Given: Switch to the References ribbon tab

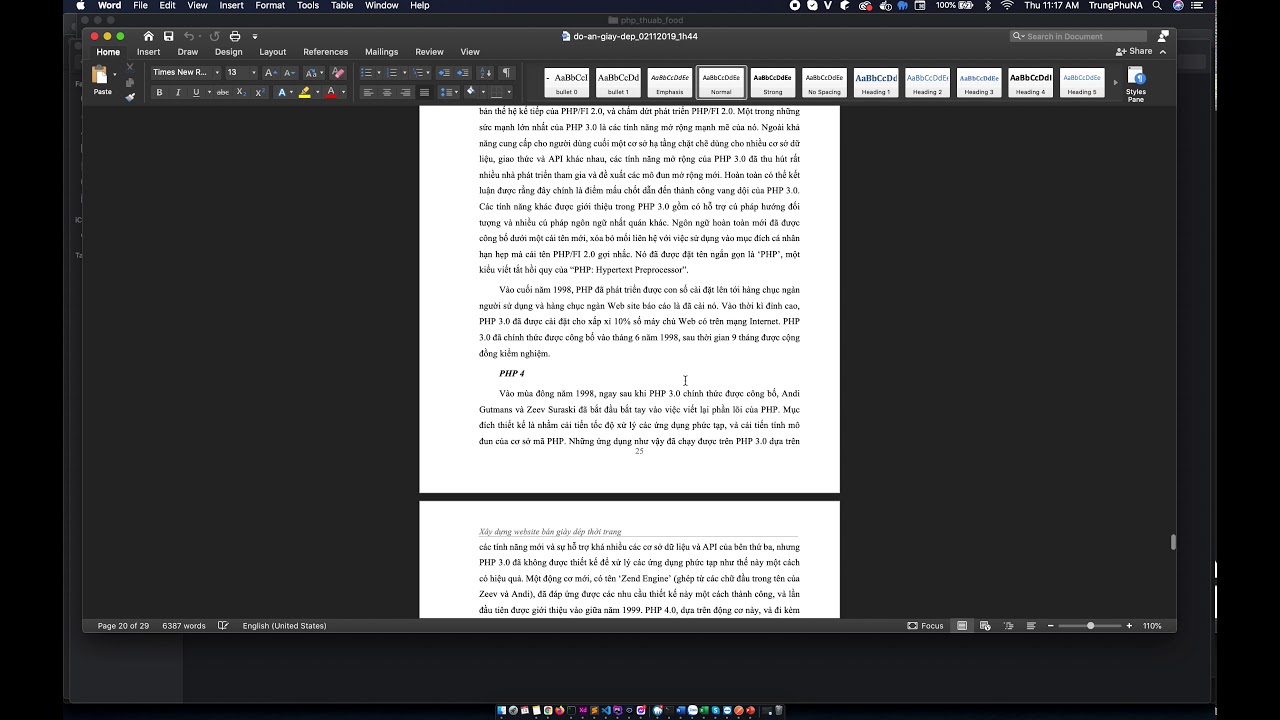Looking at the screenshot, I should (325, 52).
